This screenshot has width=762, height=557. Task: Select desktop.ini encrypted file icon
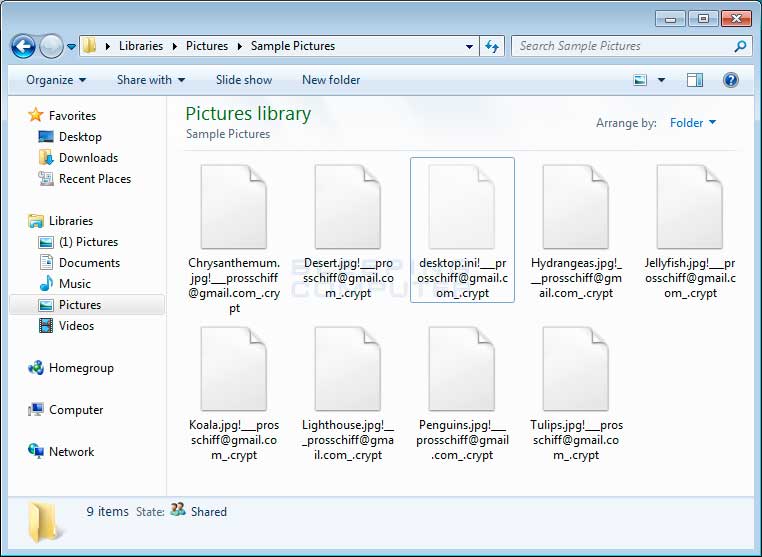point(462,207)
